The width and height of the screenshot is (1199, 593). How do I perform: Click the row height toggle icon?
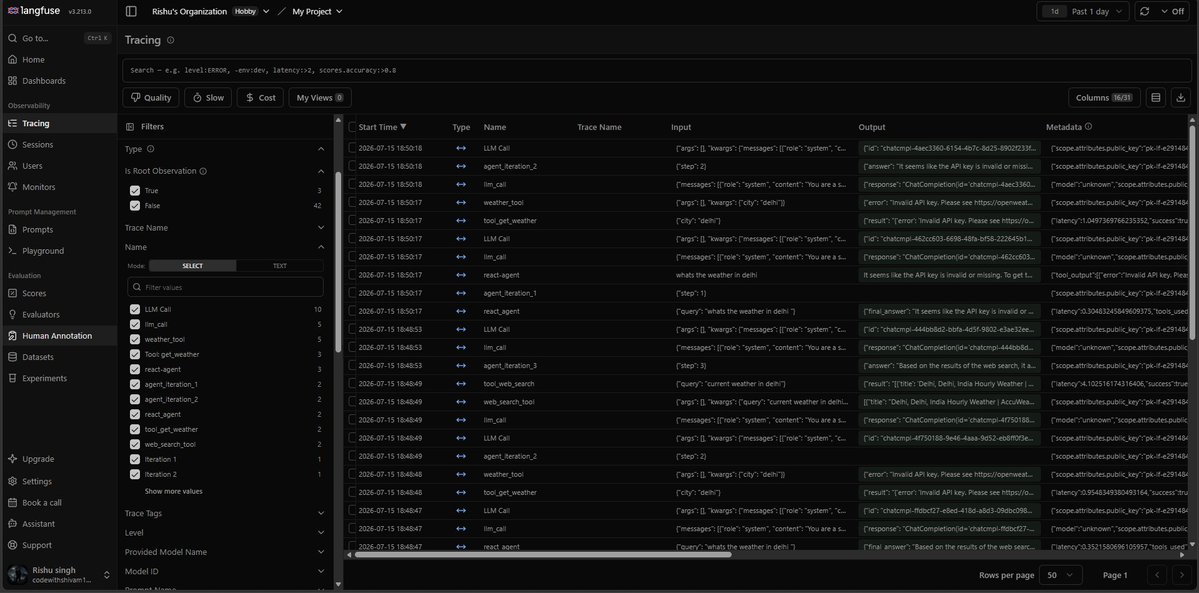pos(1155,98)
